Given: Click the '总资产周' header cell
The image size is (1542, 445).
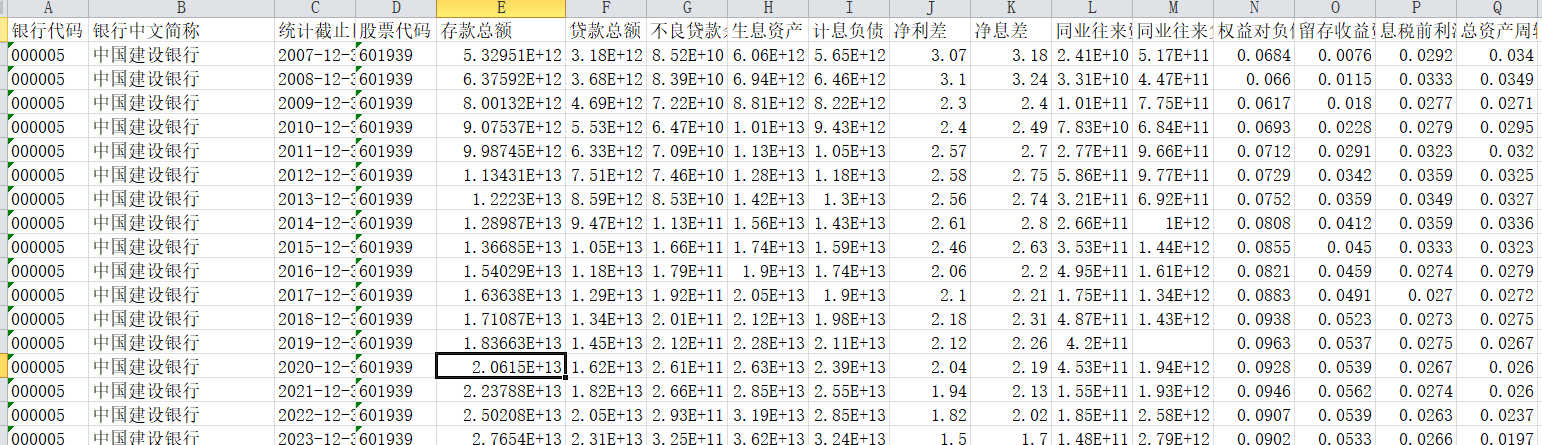Looking at the screenshot, I should tap(1497, 29).
